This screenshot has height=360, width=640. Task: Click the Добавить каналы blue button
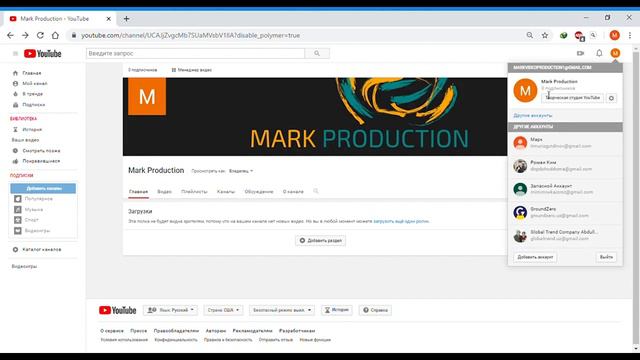coord(43,189)
